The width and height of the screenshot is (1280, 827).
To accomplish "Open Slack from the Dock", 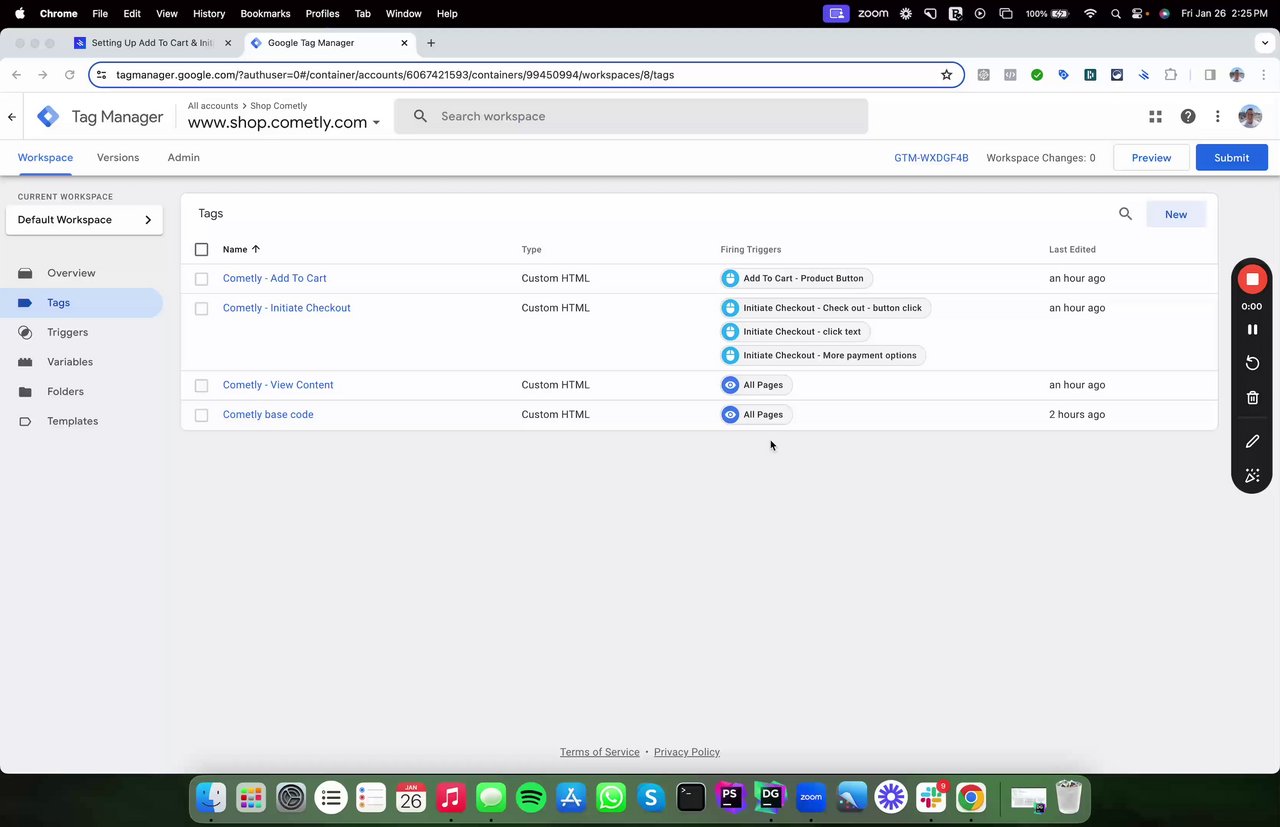I will (x=930, y=797).
